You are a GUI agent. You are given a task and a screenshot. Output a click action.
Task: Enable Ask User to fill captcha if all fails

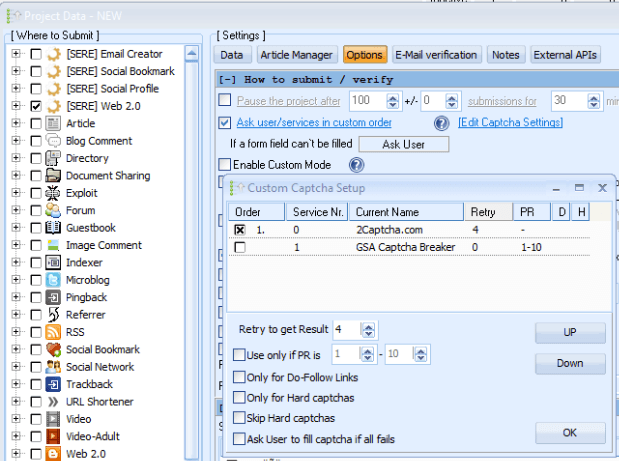(239, 439)
